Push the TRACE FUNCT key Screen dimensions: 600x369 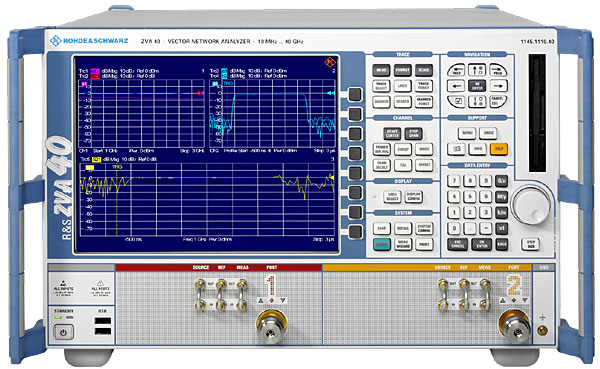pyautogui.click(x=424, y=86)
